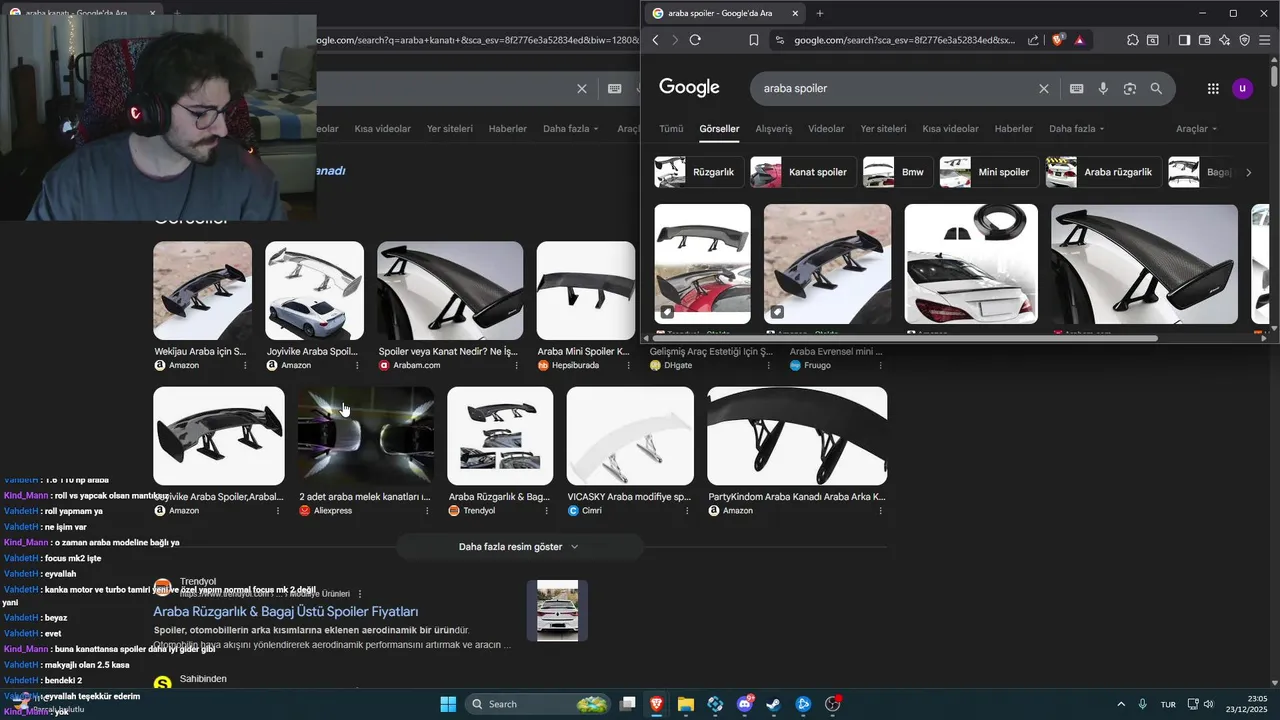
Task: Open the purple Google account avatar
Action: pos(1242,88)
